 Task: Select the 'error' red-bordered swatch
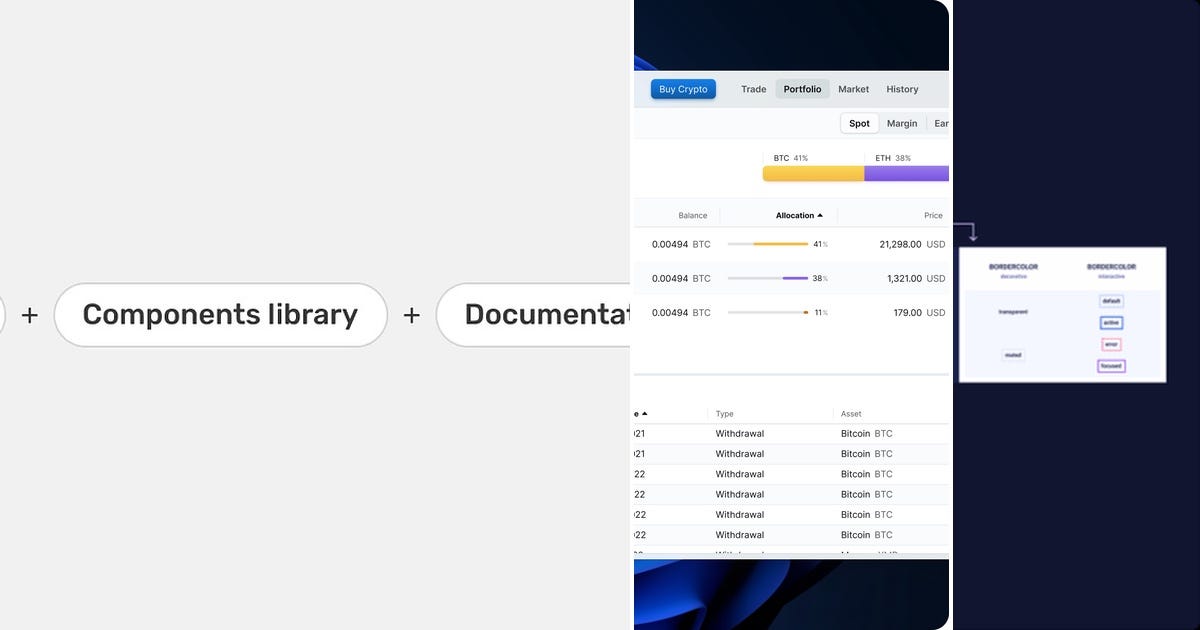pos(1110,344)
